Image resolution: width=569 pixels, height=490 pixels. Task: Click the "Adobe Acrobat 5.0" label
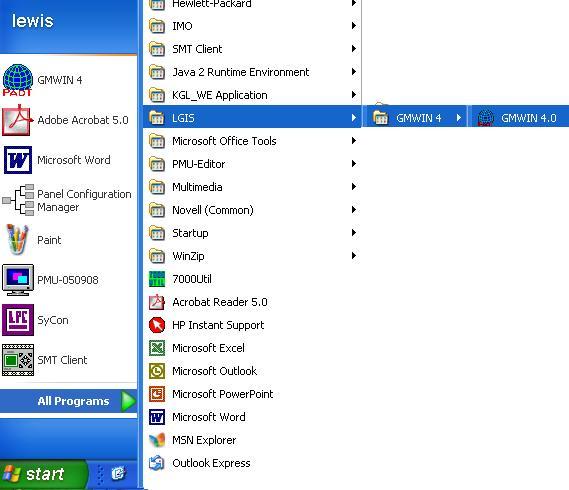pos(83,120)
